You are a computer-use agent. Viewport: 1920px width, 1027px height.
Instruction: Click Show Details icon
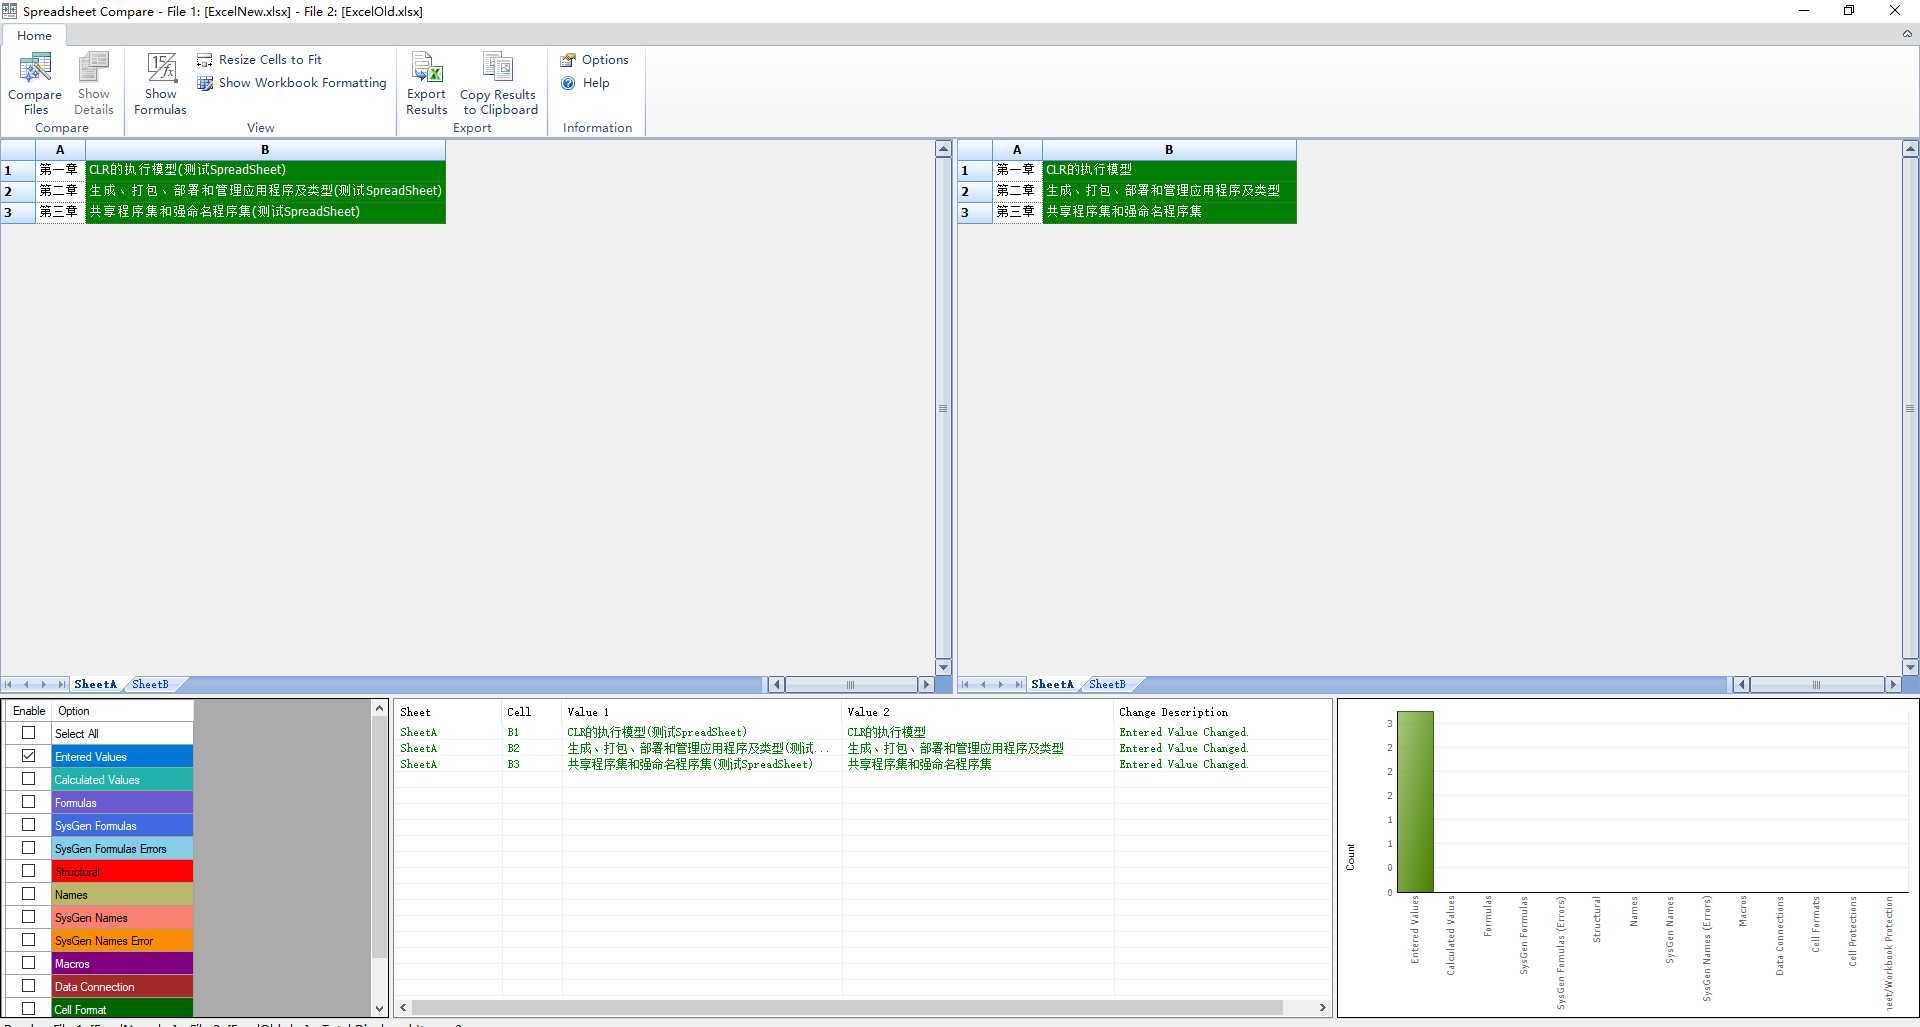pyautogui.click(x=93, y=84)
